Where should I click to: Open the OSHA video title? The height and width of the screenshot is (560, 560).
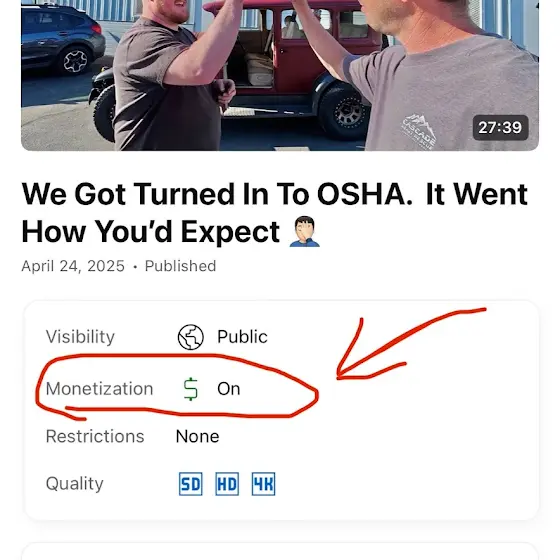(x=274, y=212)
